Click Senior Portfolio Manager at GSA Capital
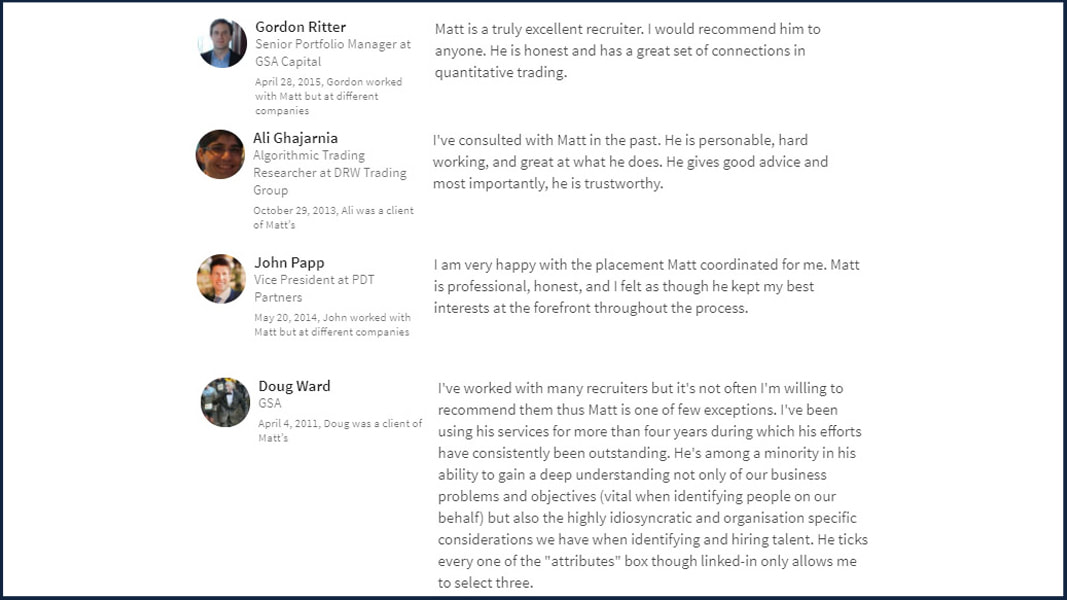 (x=333, y=52)
